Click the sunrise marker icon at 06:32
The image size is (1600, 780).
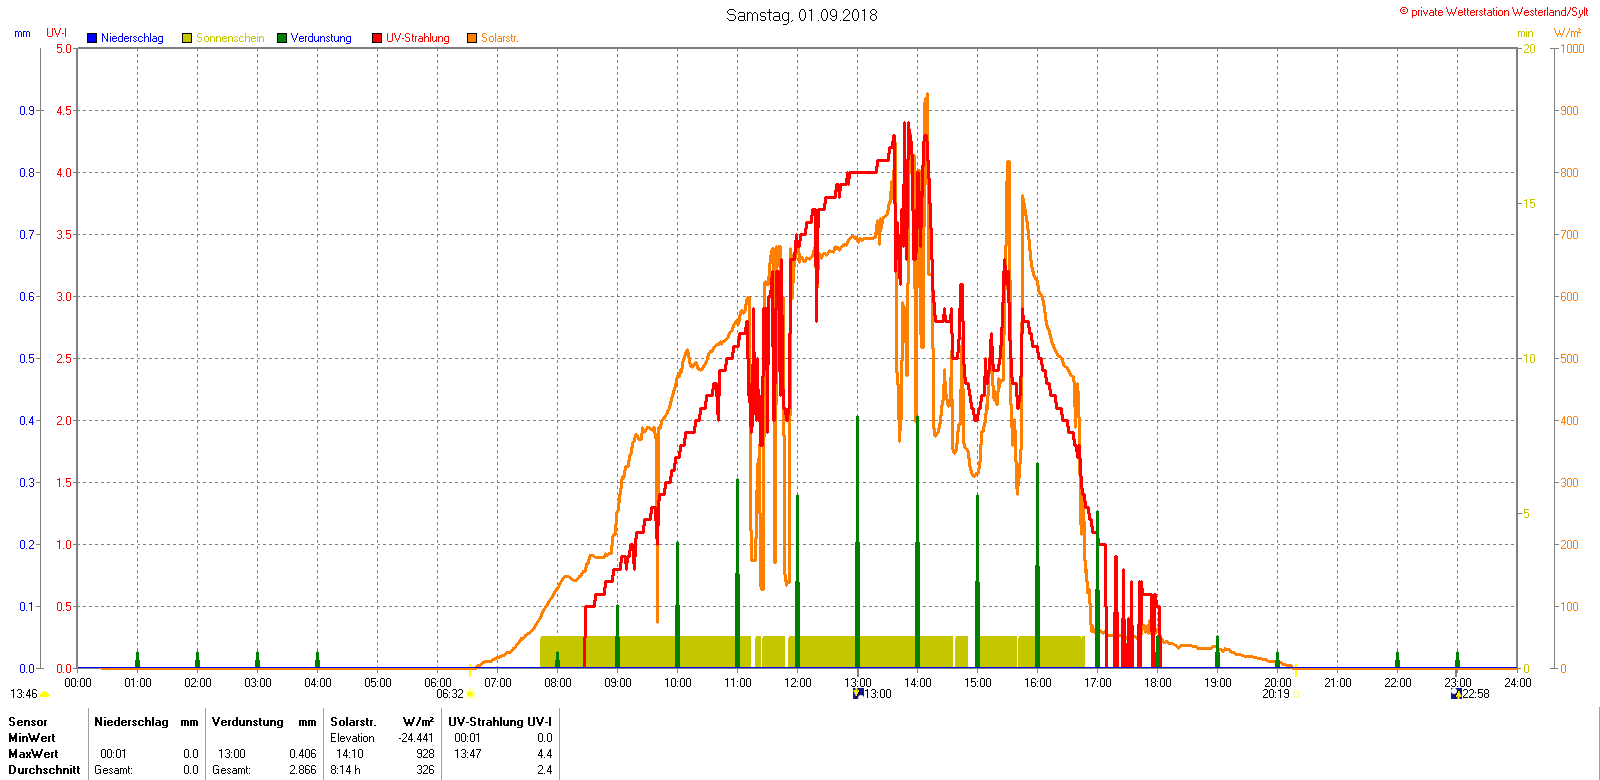pyautogui.click(x=471, y=694)
